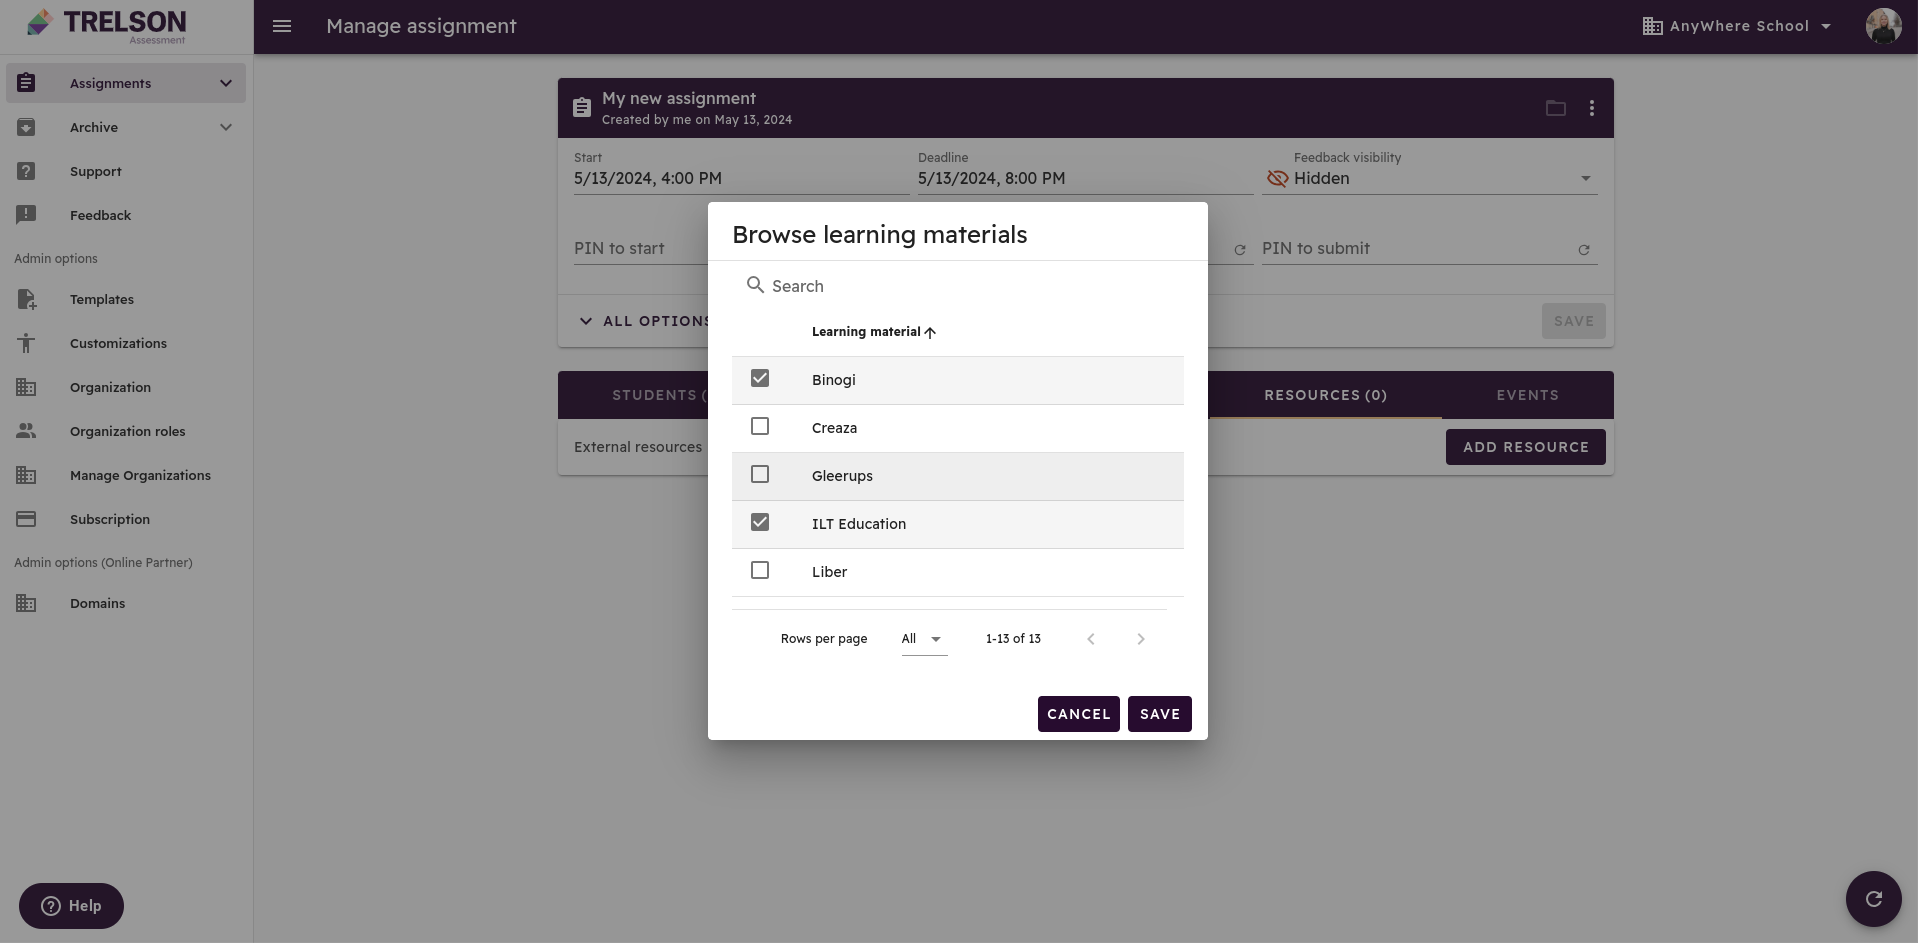Click the Organization roles people icon
1918x943 pixels.
(x=27, y=431)
